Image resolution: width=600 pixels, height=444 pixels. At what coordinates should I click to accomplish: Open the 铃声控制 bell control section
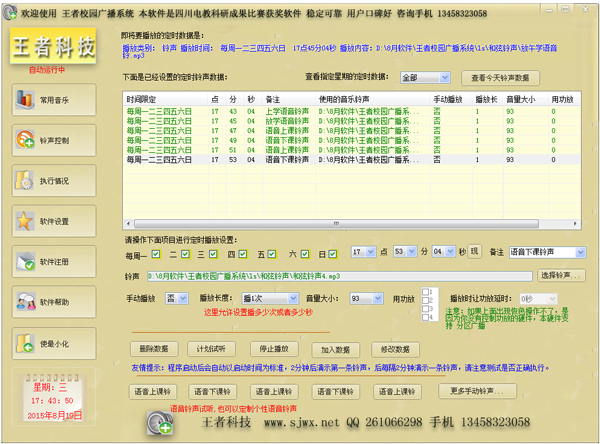50,140
